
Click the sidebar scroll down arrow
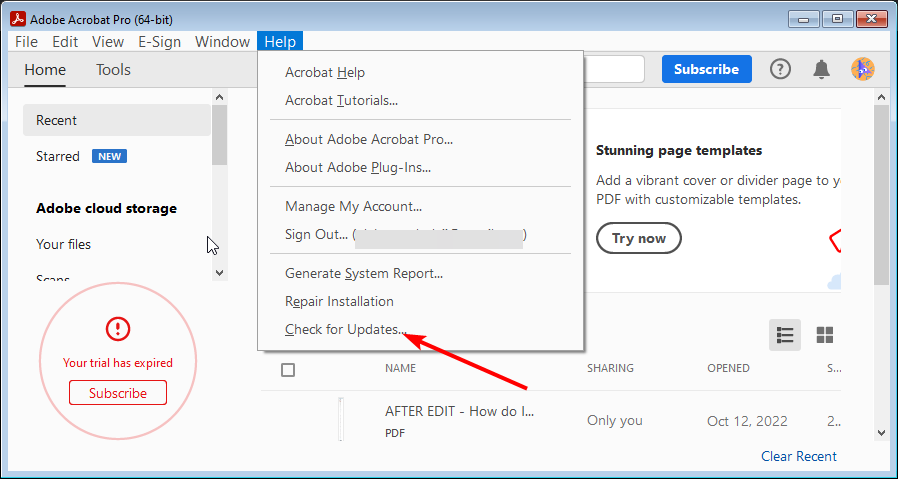pyautogui.click(x=219, y=273)
